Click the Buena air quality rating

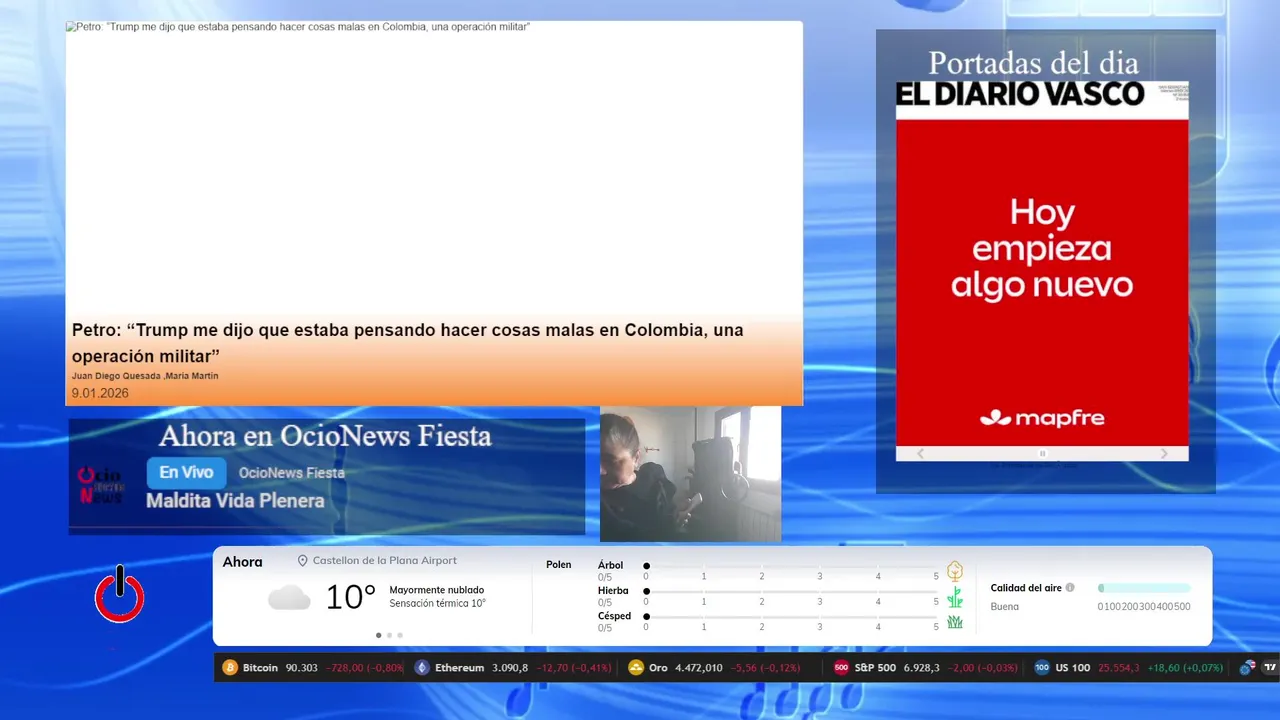(1005, 607)
